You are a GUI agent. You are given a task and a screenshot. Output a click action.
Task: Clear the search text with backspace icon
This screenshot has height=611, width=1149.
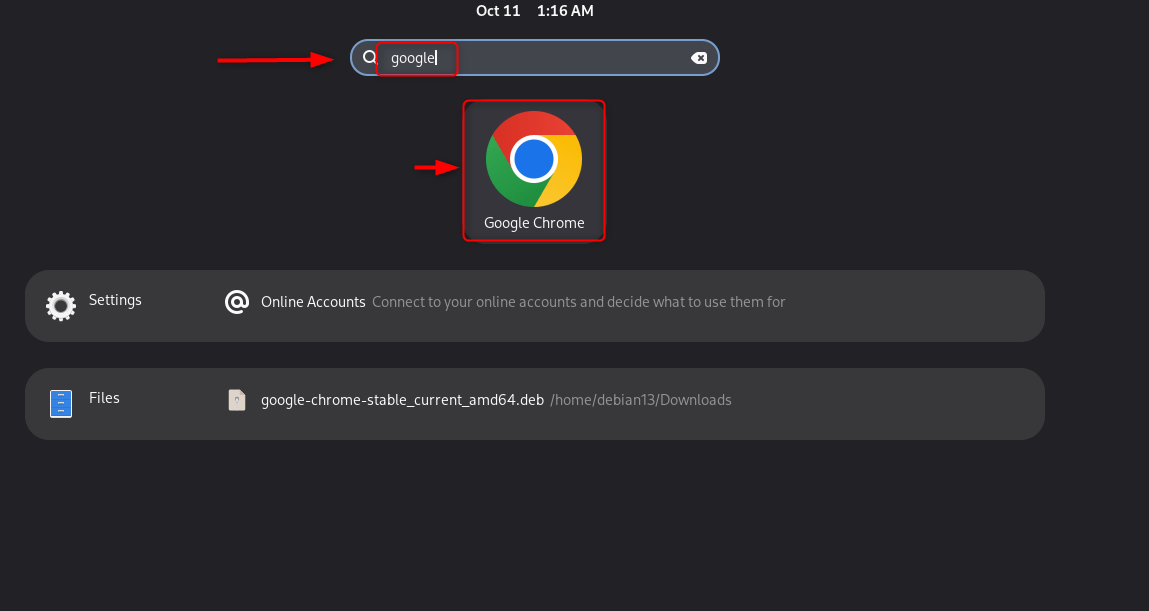point(700,58)
